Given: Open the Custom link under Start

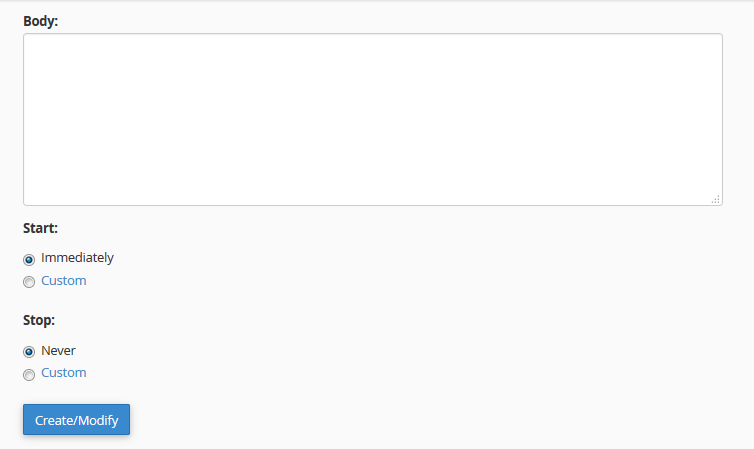Looking at the screenshot, I should click(63, 280).
